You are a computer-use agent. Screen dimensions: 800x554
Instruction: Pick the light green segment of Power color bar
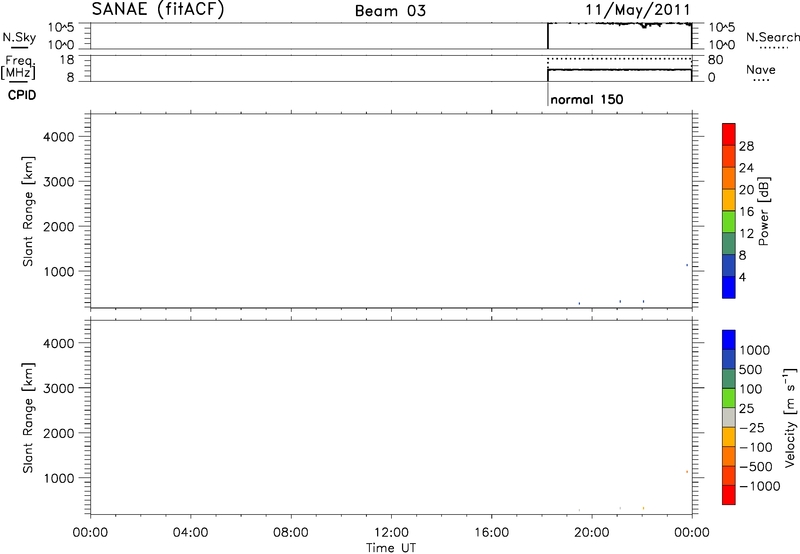point(729,221)
